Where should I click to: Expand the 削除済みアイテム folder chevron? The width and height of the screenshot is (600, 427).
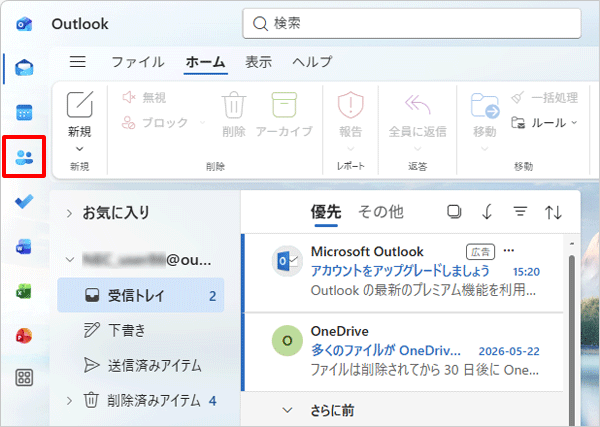coord(69,401)
